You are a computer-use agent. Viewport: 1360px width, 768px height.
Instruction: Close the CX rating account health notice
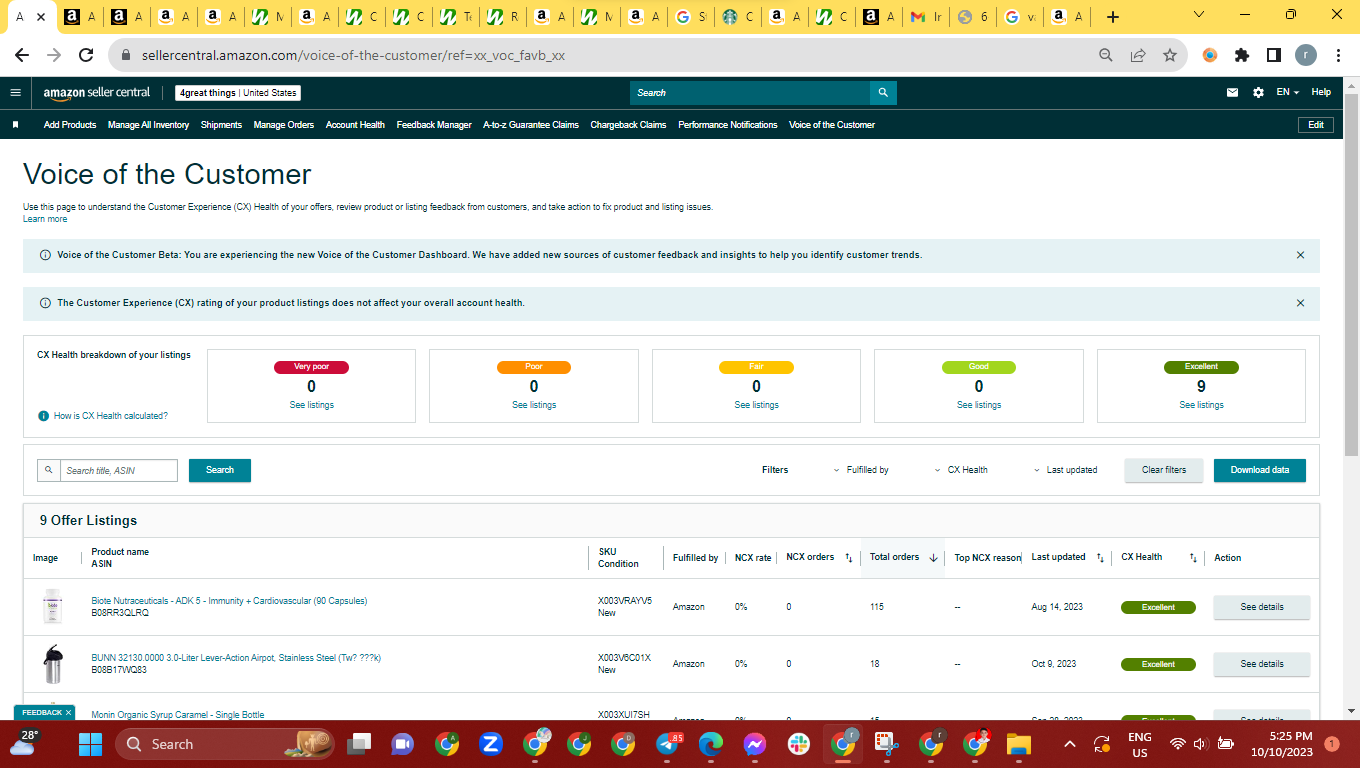click(1300, 303)
